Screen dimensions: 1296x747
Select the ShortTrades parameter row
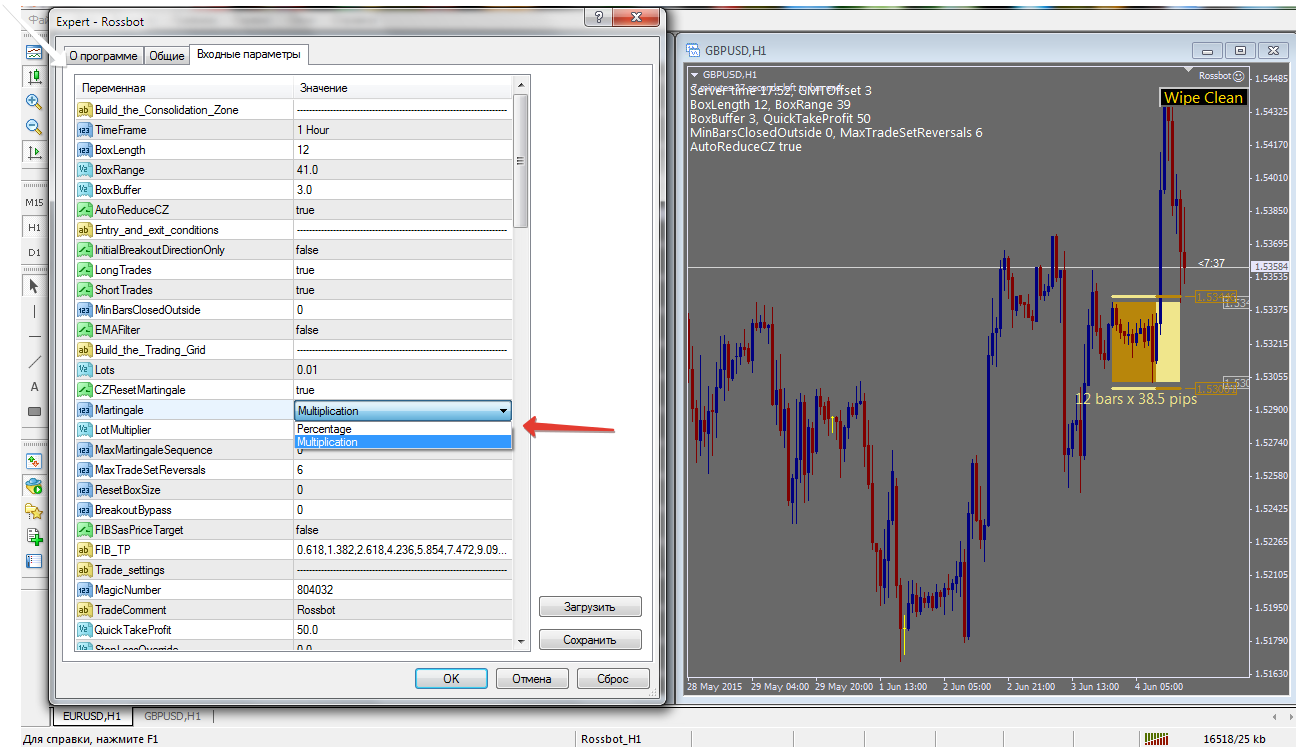tap(294, 290)
